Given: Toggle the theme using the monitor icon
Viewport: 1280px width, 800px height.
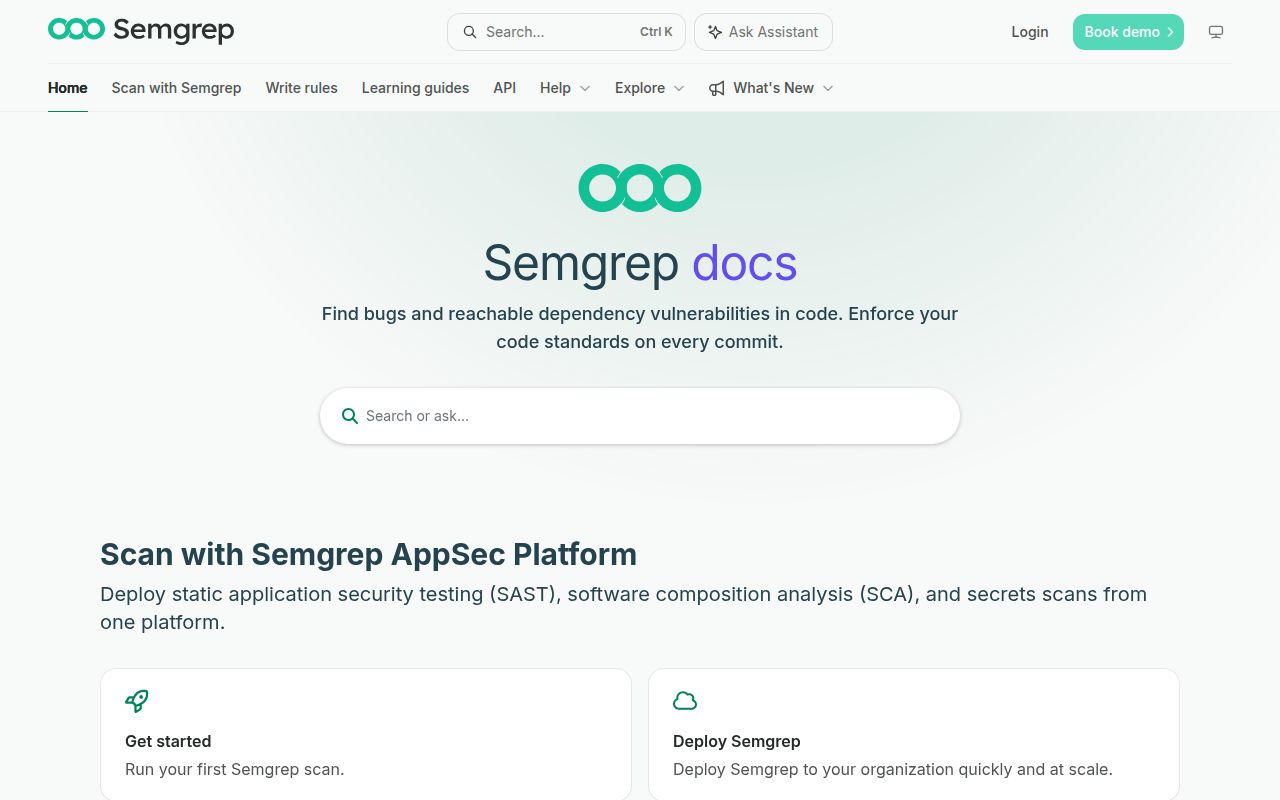Looking at the screenshot, I should [1216, 32].
